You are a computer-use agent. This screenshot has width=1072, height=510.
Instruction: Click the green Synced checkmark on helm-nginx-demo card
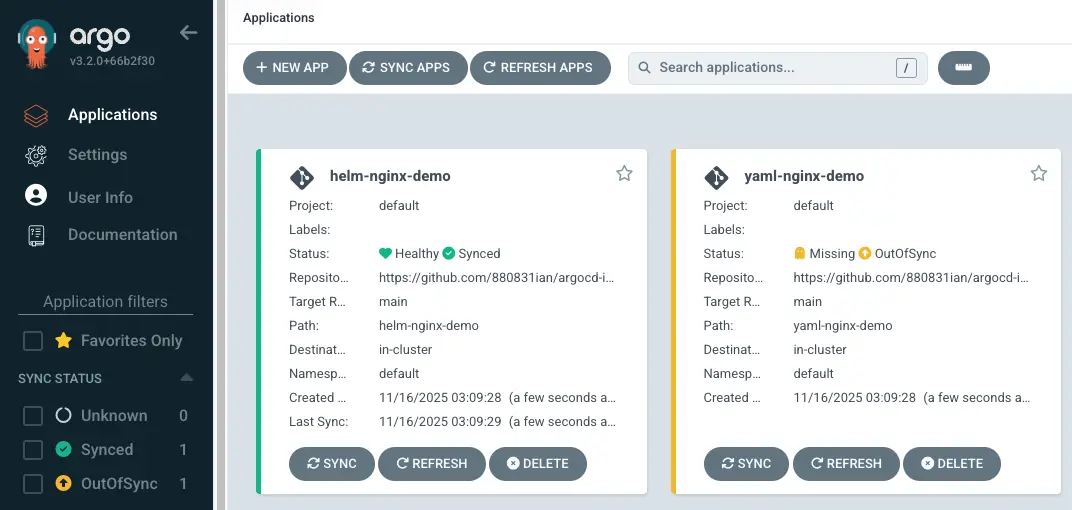click(448, 254)
